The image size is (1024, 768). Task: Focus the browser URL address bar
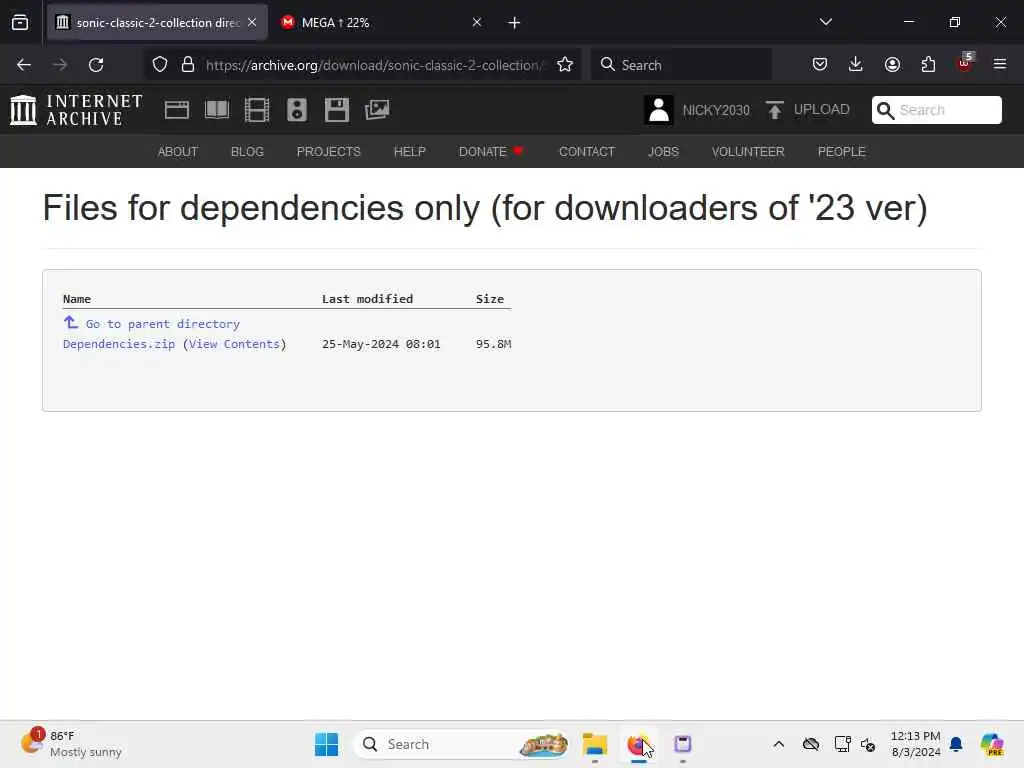[x=374, y=65]
